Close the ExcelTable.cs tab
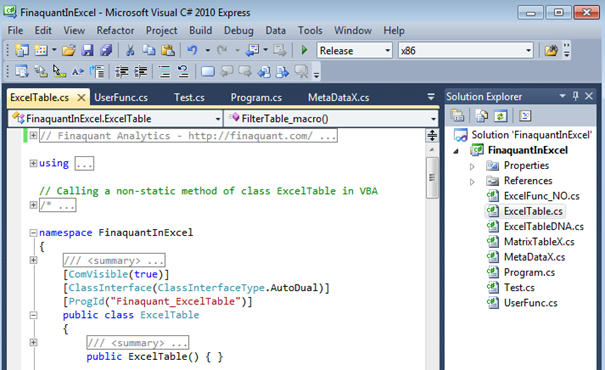The height and width of the screenshot is (370, 605). pyautogui.click(x=81, y=98)
